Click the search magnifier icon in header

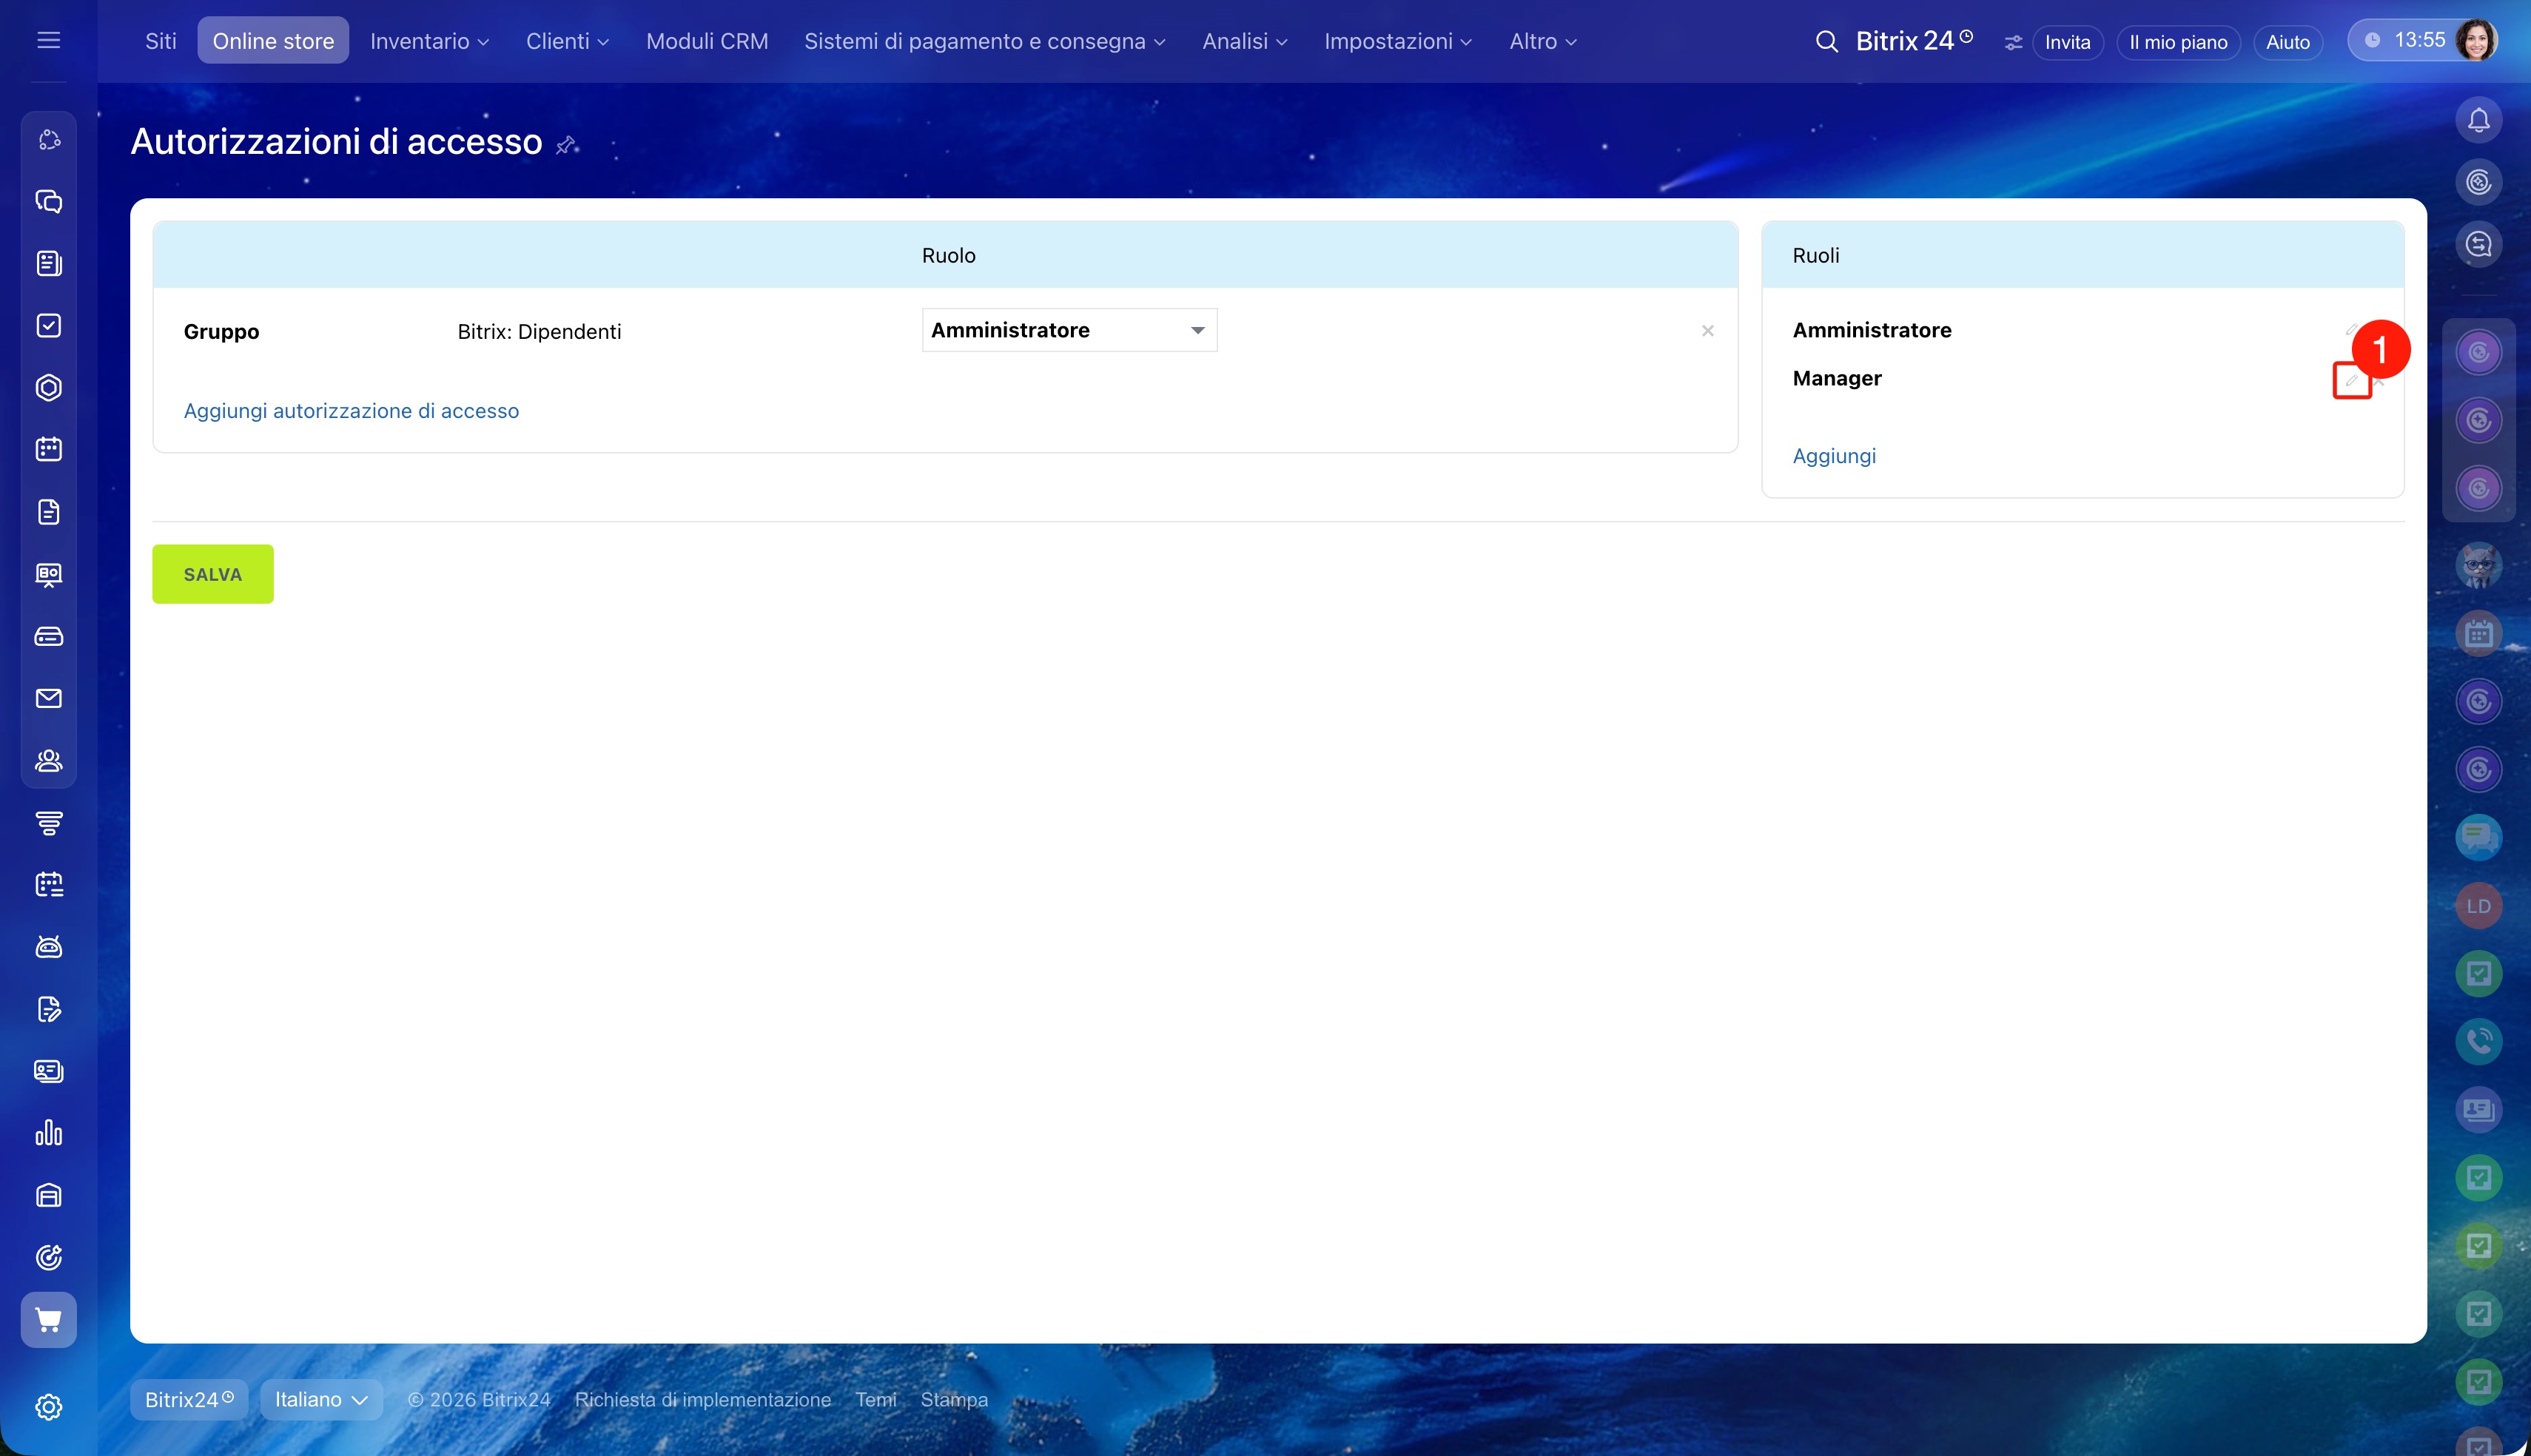[x=1826, y=41]
